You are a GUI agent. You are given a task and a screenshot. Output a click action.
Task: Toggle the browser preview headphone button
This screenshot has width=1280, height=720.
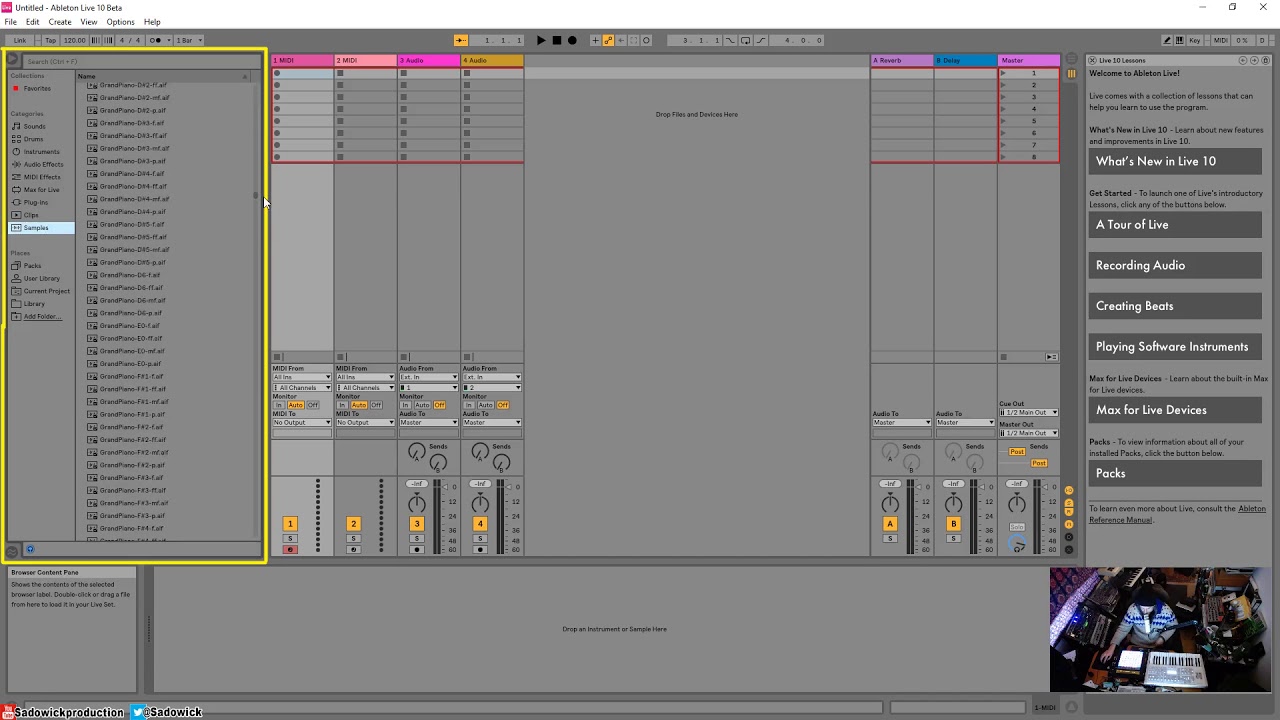point(29,549)
